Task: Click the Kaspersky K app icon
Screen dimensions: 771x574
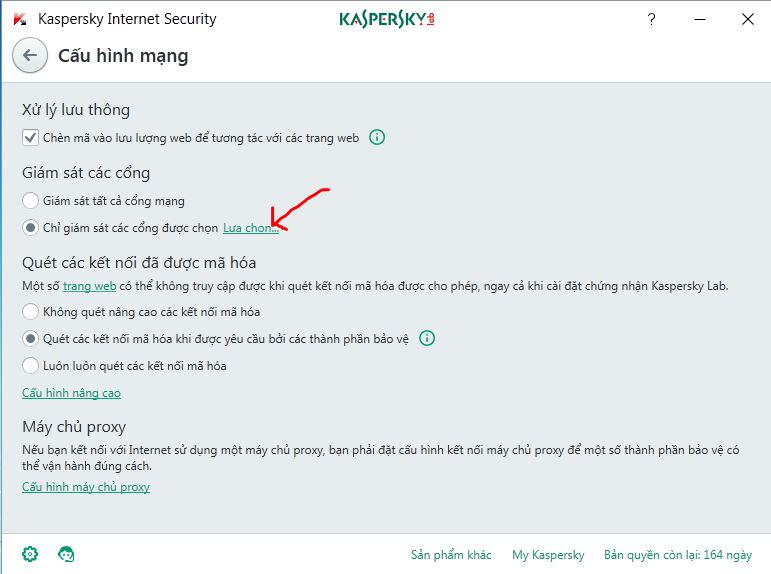Action: [x=19, y=19]
